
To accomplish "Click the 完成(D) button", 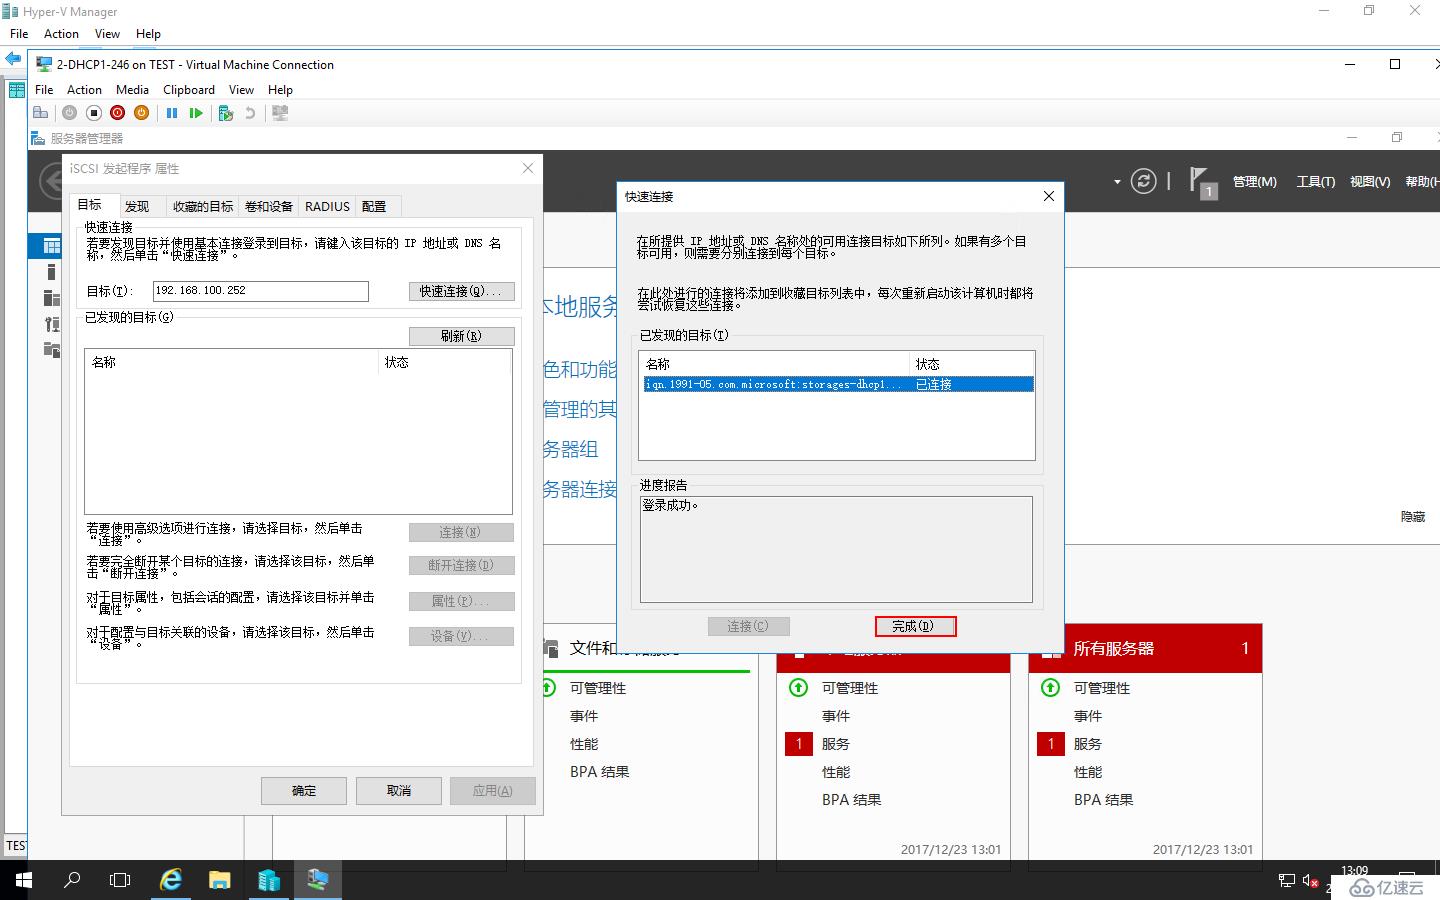I will (x=915, y=626).
